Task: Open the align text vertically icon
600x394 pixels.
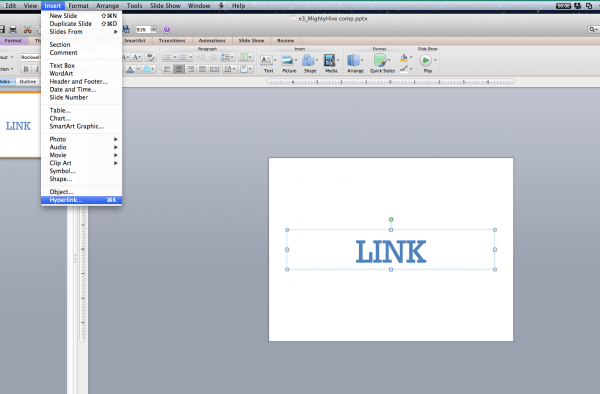Action: pos(246,69)
